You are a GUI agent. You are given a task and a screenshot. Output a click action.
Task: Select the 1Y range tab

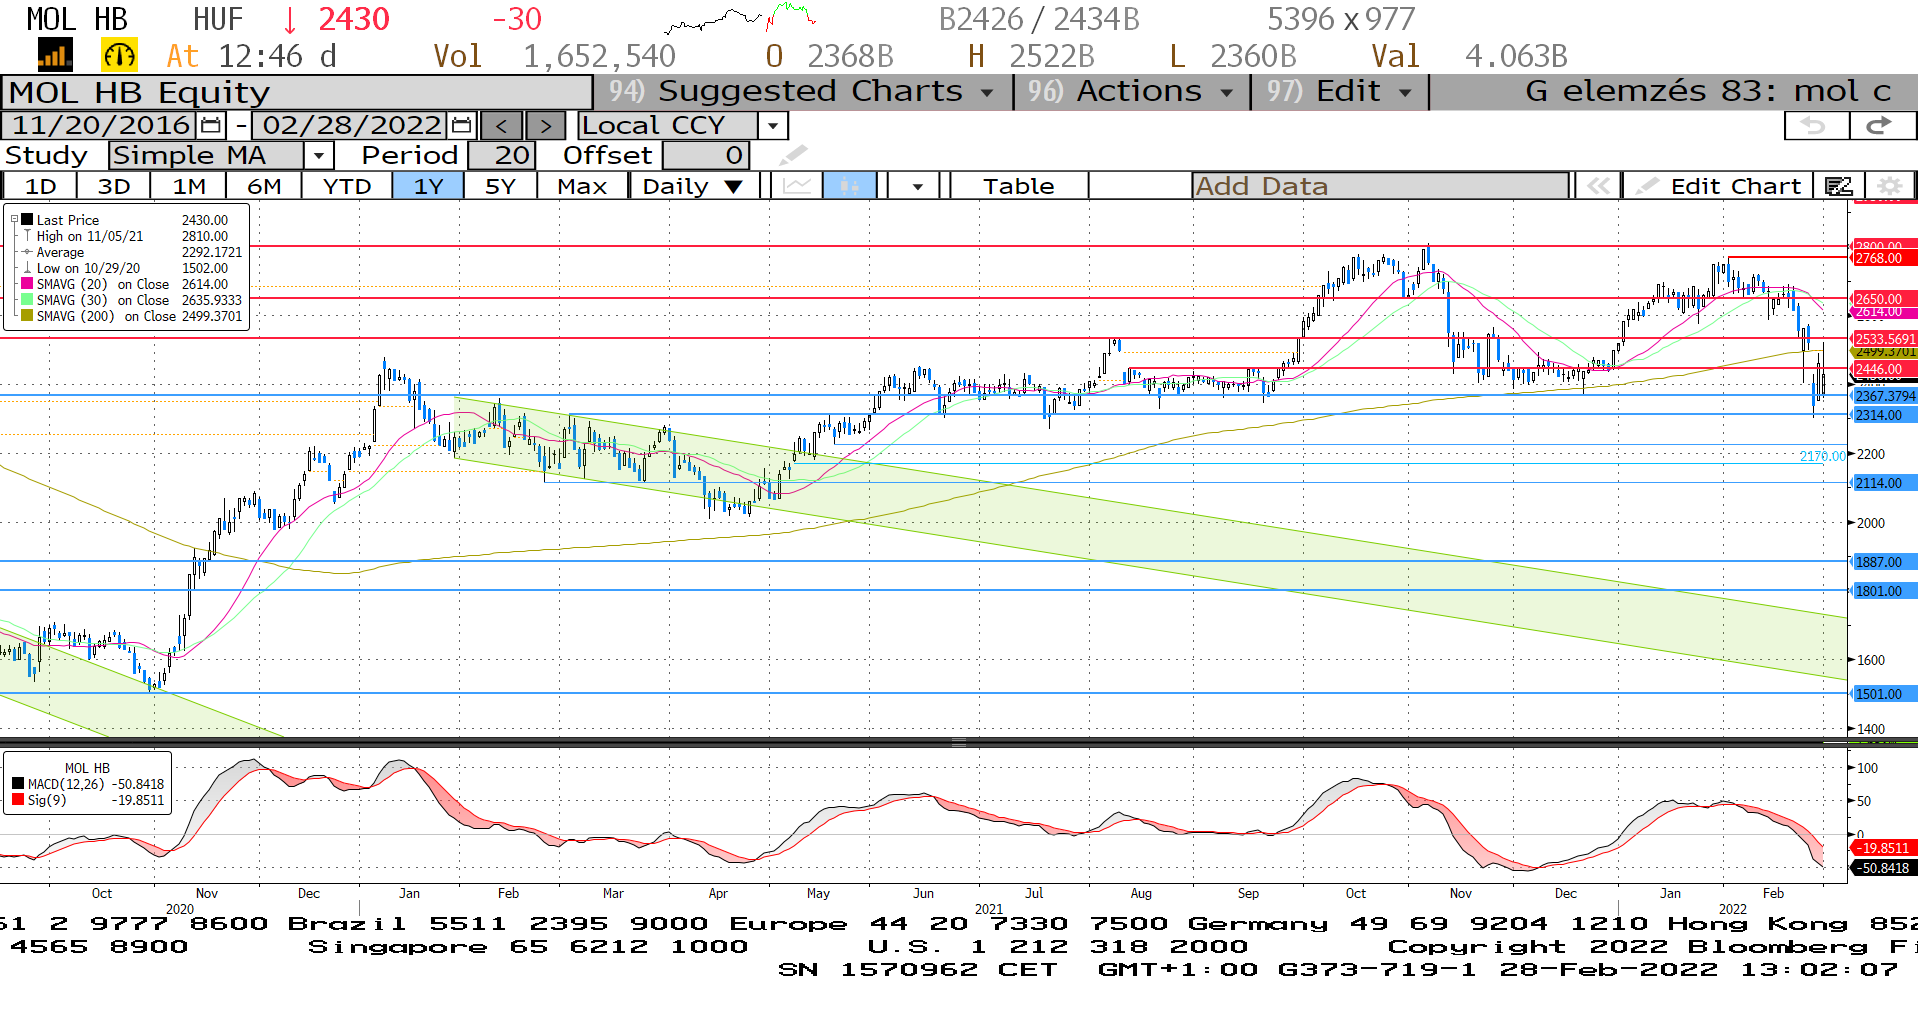(x=428, y=186)
